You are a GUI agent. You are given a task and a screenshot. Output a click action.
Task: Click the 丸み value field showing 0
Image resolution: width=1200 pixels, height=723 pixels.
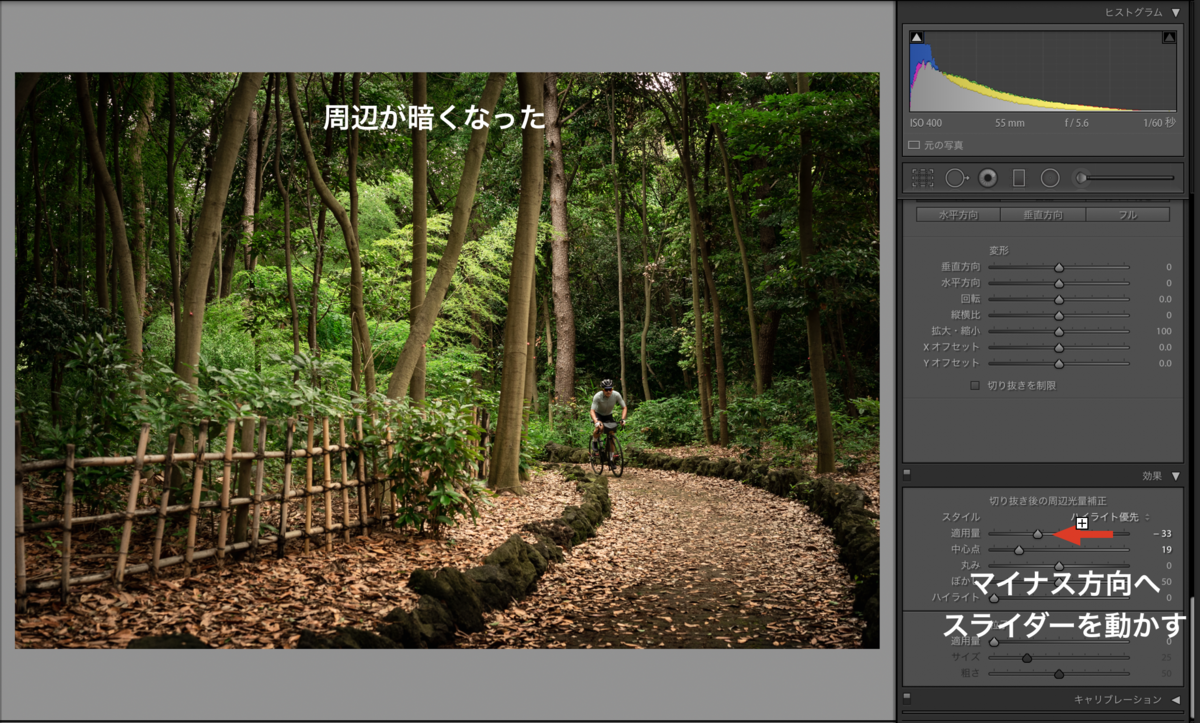click(x=1168, y=566)
